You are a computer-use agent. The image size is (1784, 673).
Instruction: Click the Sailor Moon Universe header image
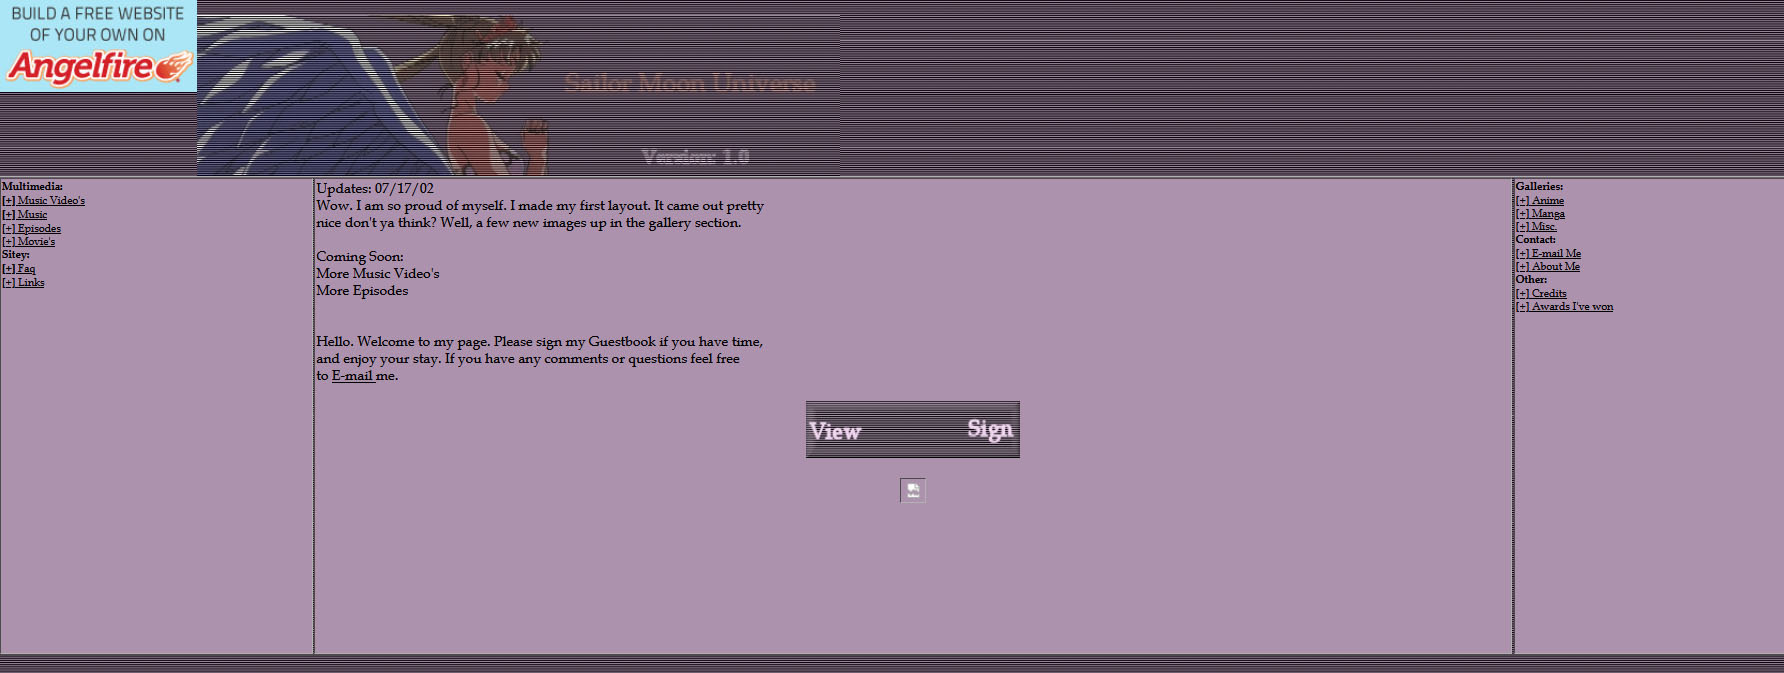518,95
